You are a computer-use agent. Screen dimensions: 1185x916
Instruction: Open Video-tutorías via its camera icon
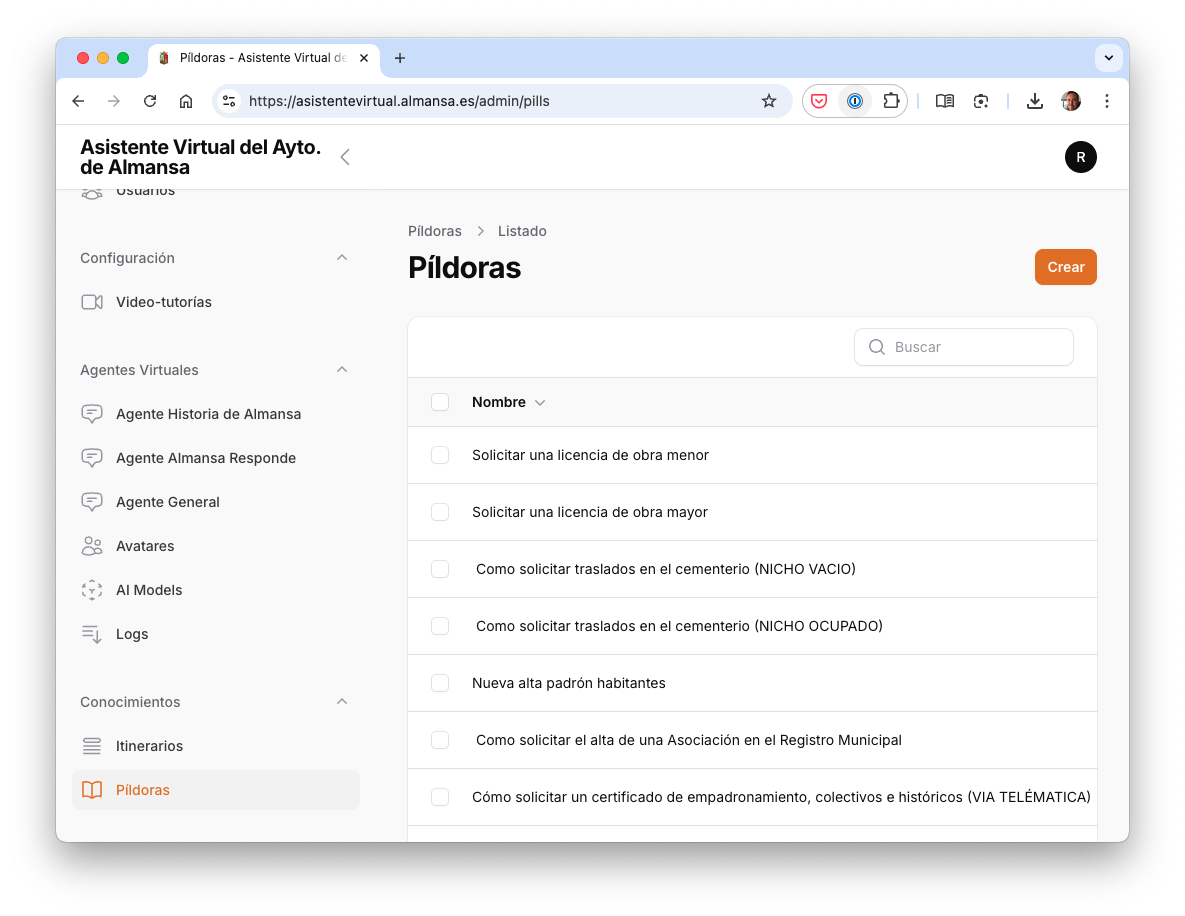pos(91,301)
